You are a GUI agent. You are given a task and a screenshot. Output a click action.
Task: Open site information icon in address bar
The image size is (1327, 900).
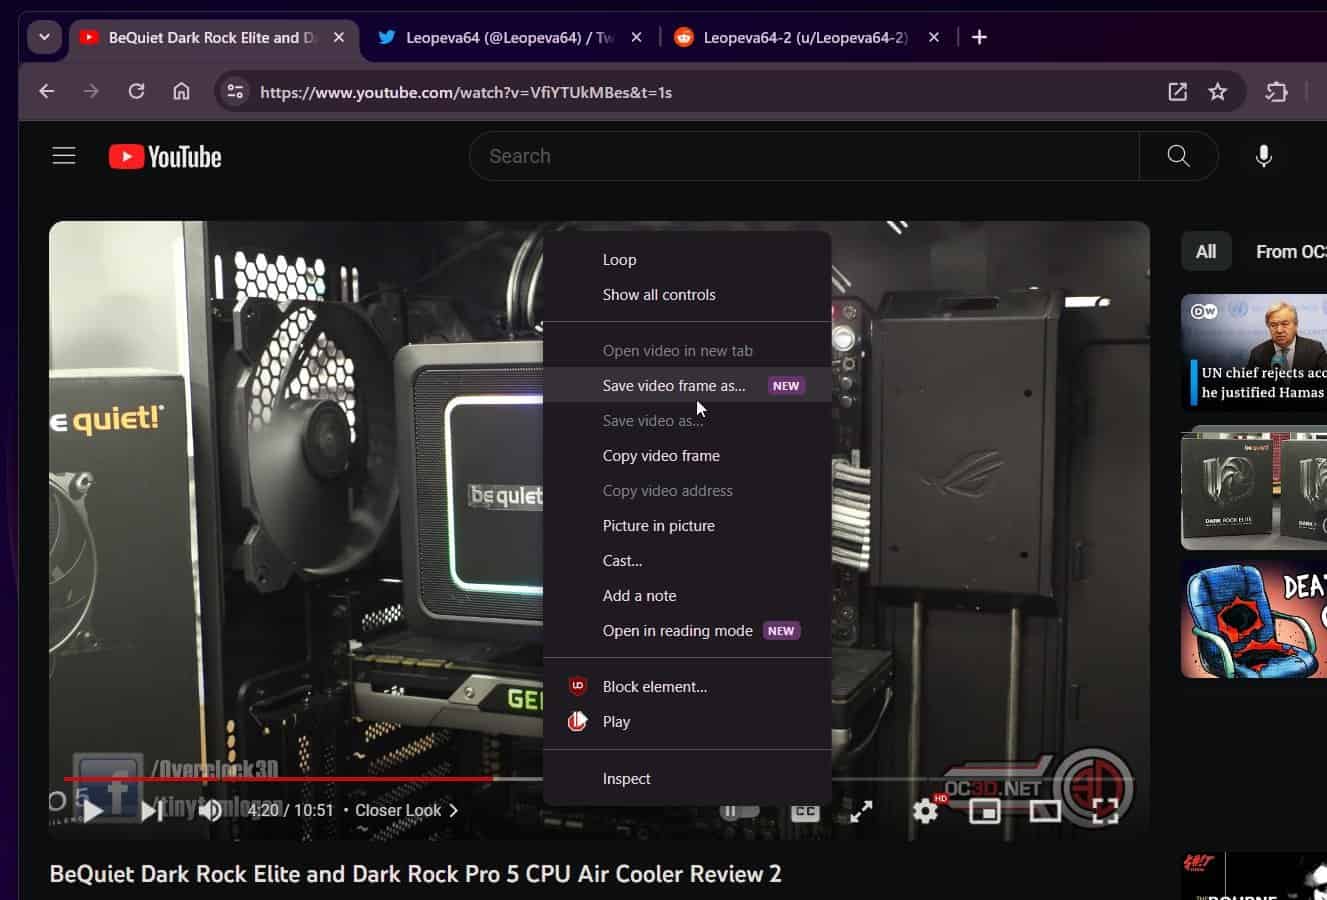pos(235,92)
